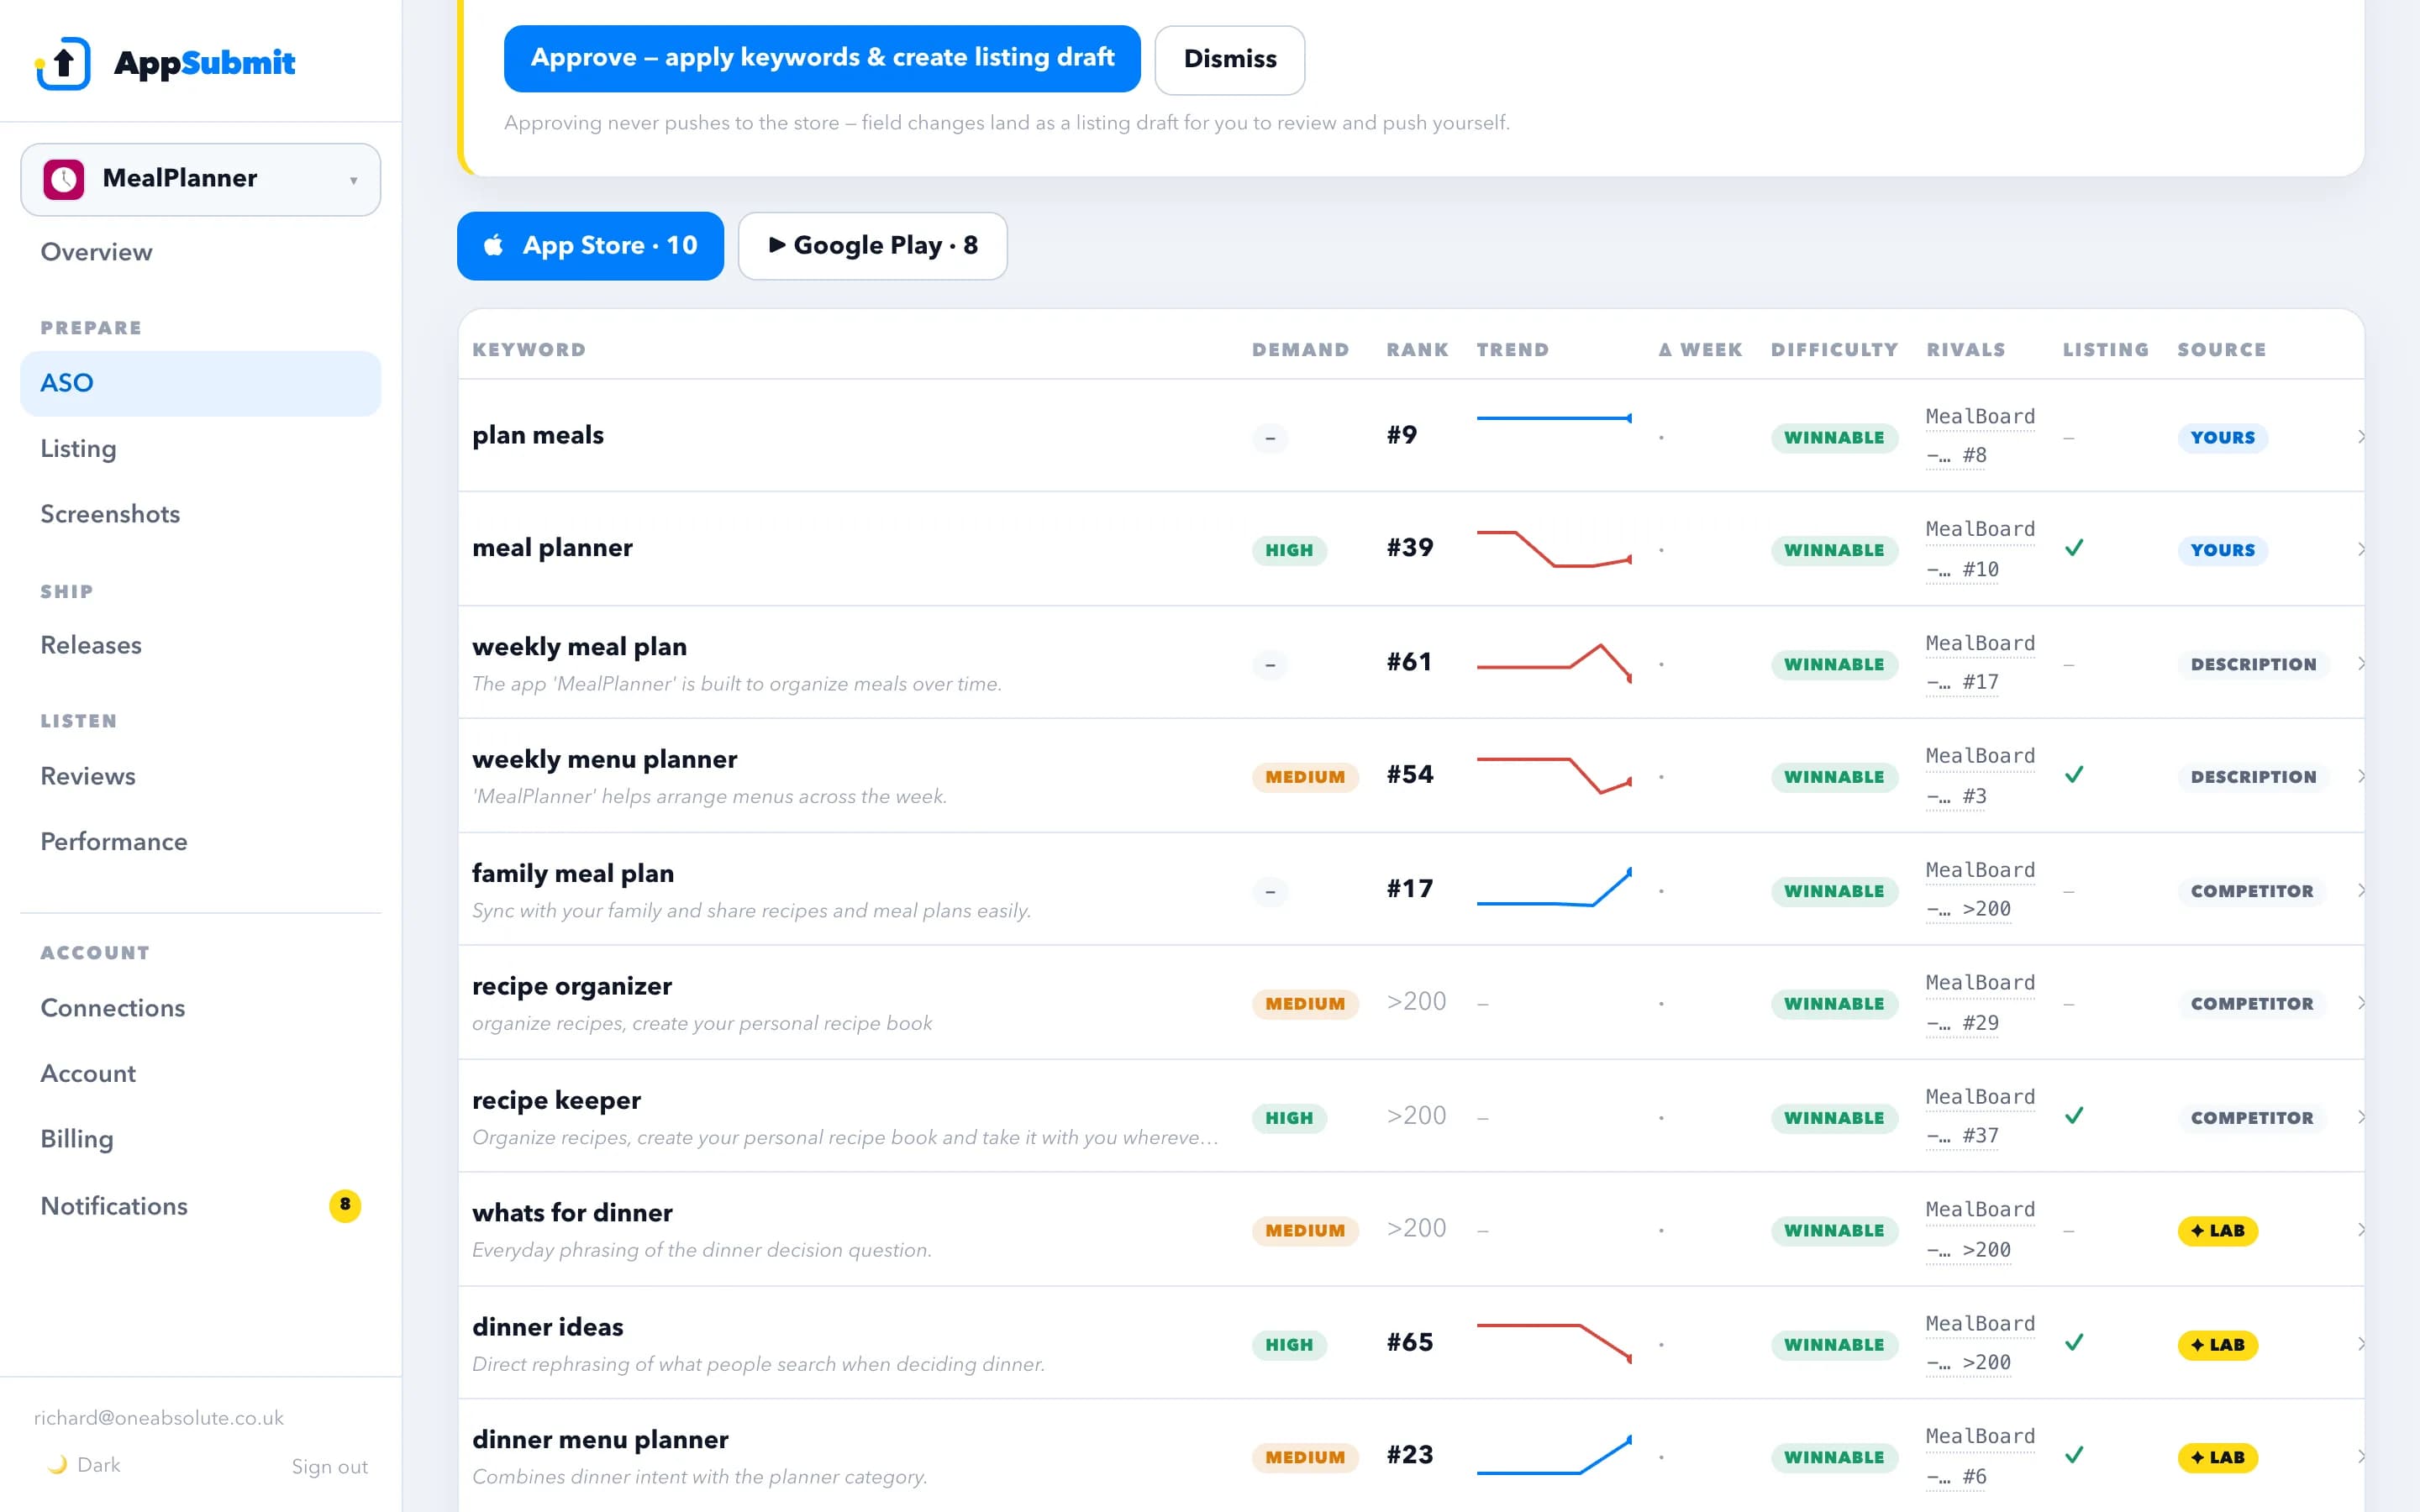Expand the weekly meal plan row chevron
The height and width of the screenshot is (1512, 2420).
pos(2360,663)
